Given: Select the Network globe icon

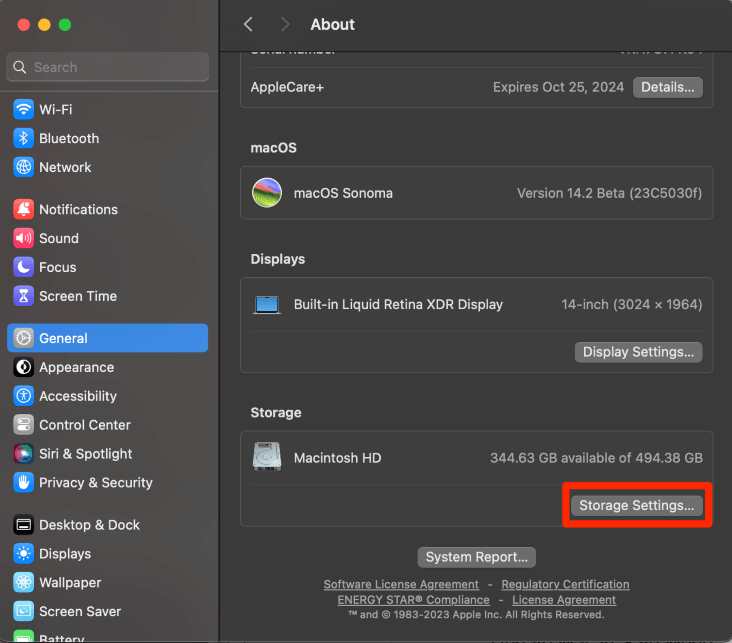Looking at the screenshot, I should (23, 167).
